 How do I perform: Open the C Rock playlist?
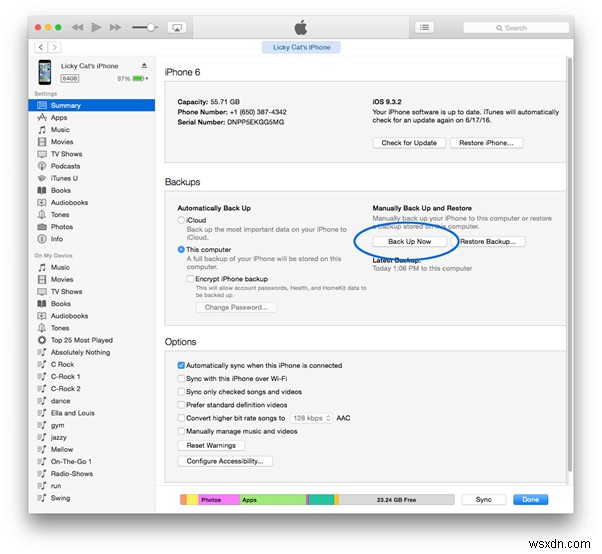91,364
